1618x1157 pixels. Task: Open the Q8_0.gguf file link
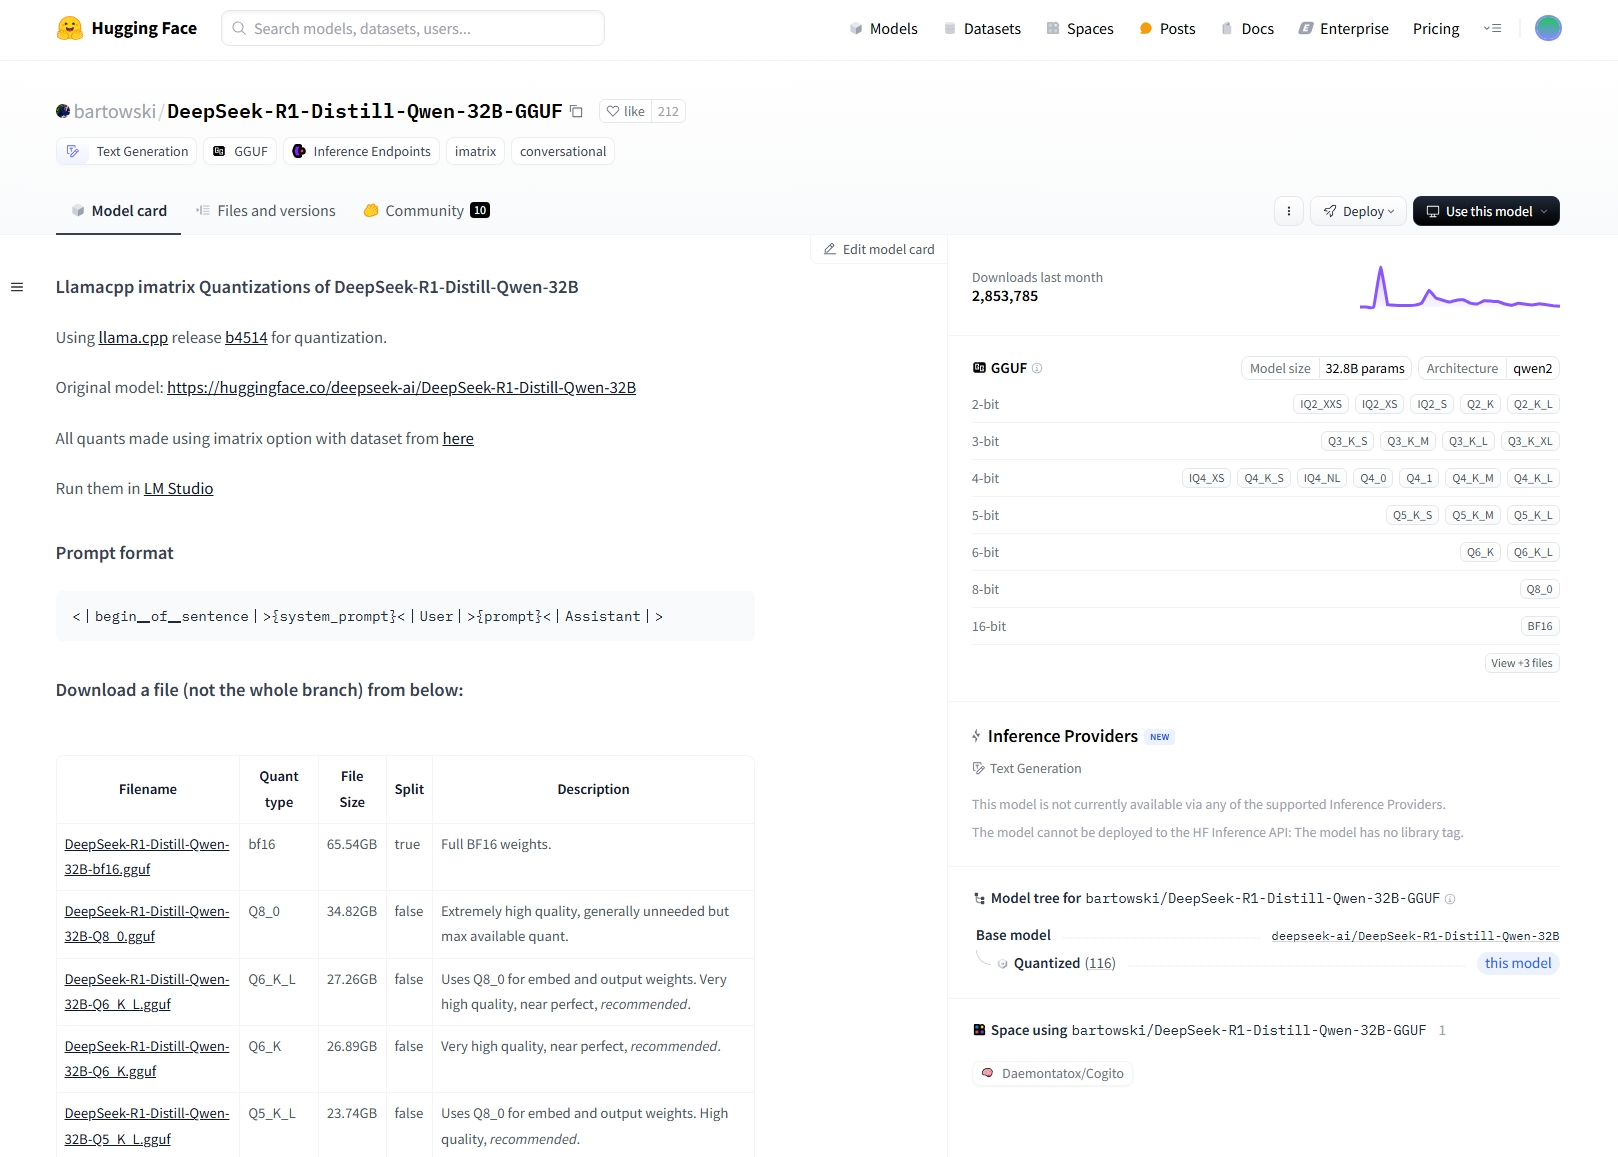click(147, 924)
